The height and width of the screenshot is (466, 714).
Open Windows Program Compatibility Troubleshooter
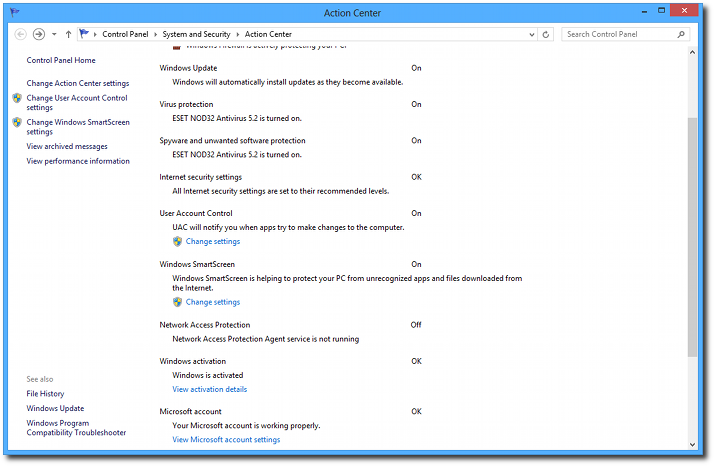click(x=76, y=428)
